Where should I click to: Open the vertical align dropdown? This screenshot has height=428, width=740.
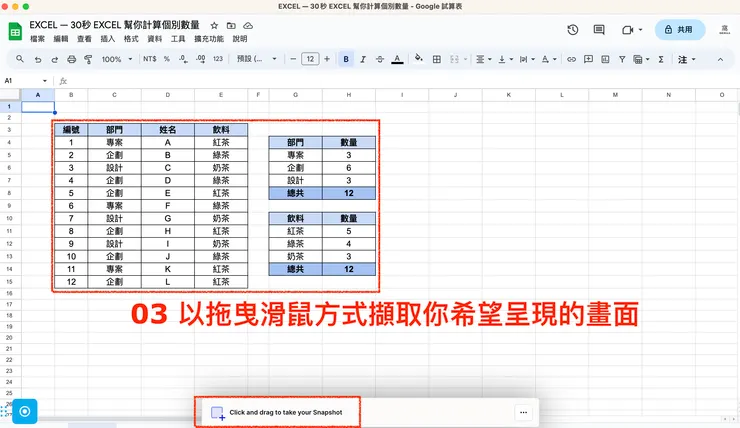505,59
